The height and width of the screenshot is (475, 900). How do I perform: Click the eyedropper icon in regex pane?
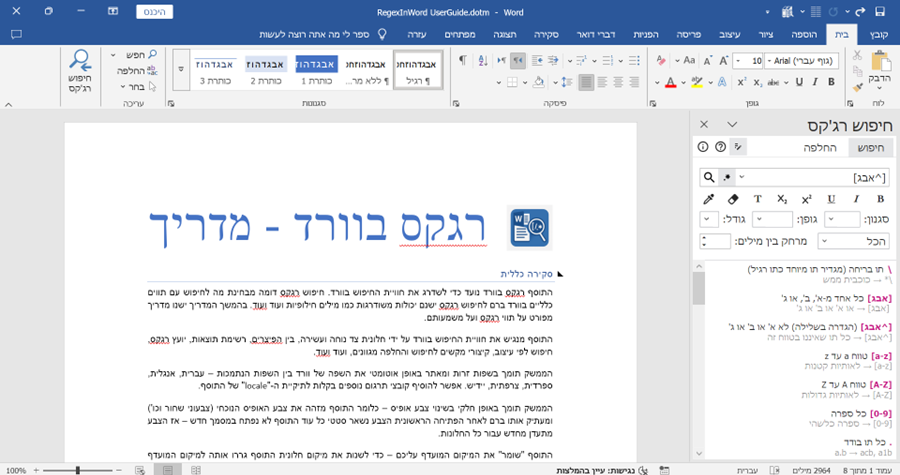708,199
